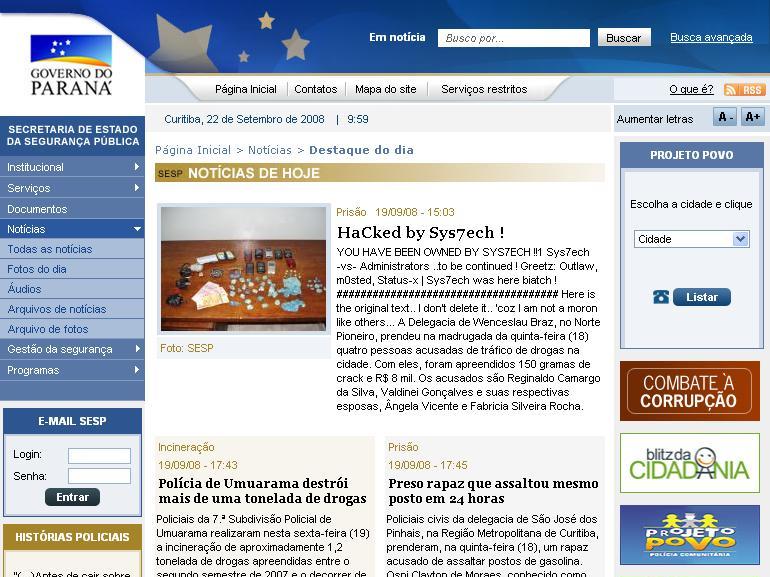Screen dimensions: 770x577
Task: Open Mapa do site menu item
Action: [x=385, y=89]
